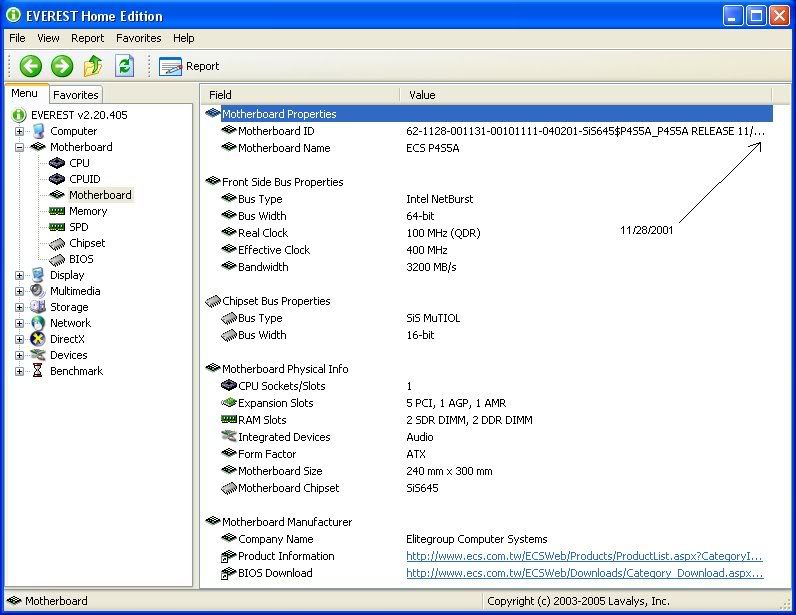Open the Memory page in tree
796x615 pixels.
[88, 211]
